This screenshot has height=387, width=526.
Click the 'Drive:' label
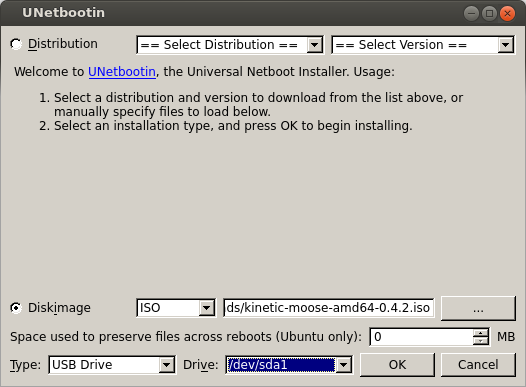tap(200, 365)
